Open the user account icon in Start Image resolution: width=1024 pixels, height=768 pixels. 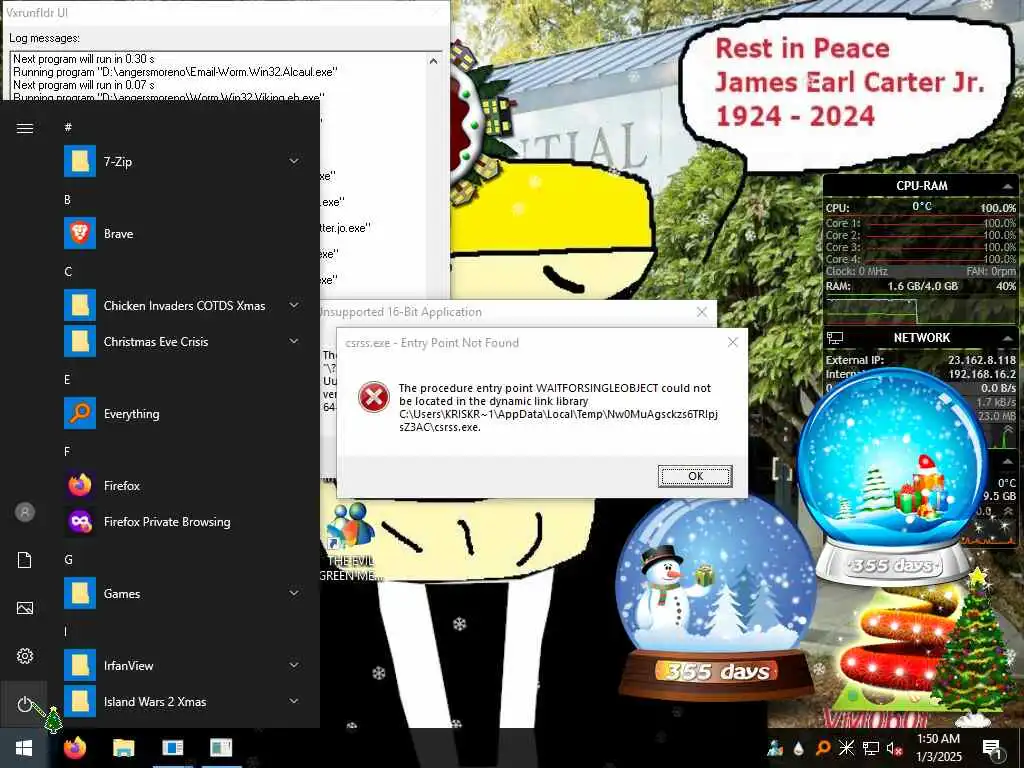[x=25, y=512]
